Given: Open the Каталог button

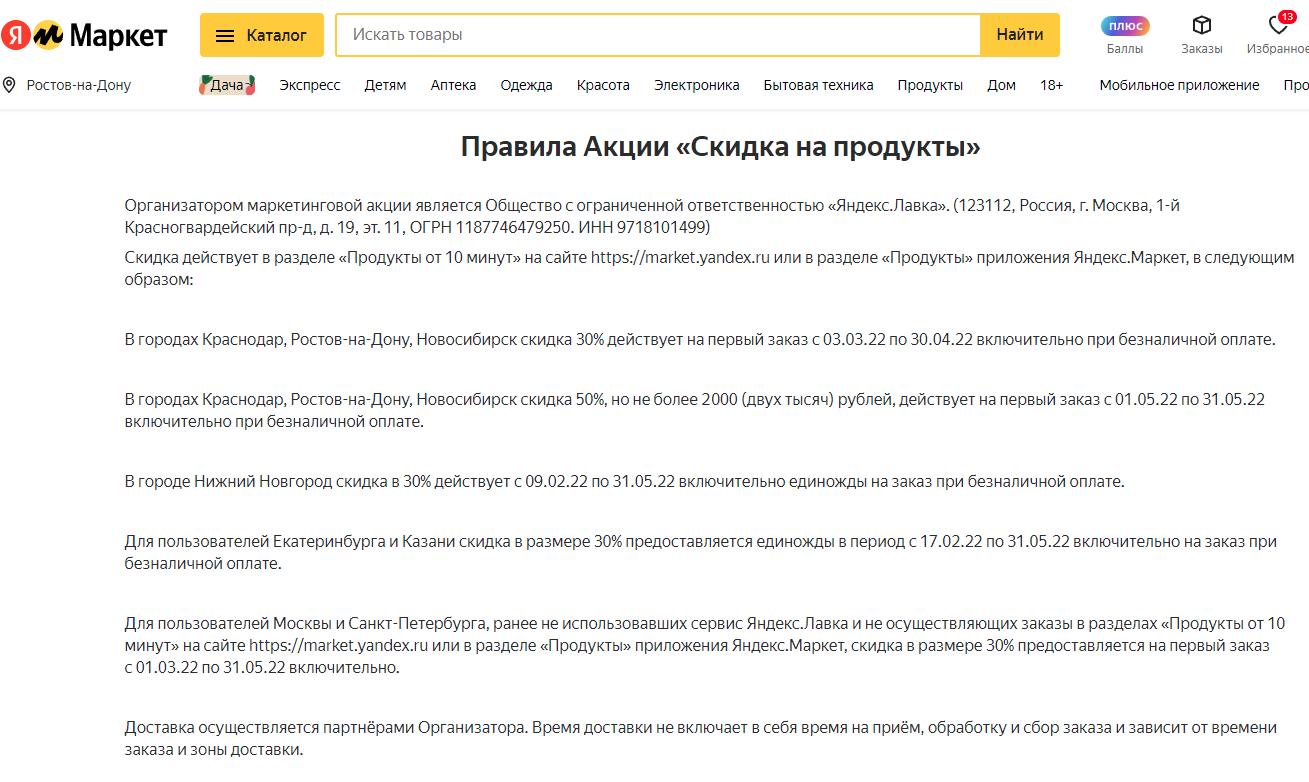Looking at the screenshot, I should (x=262, y=35).
